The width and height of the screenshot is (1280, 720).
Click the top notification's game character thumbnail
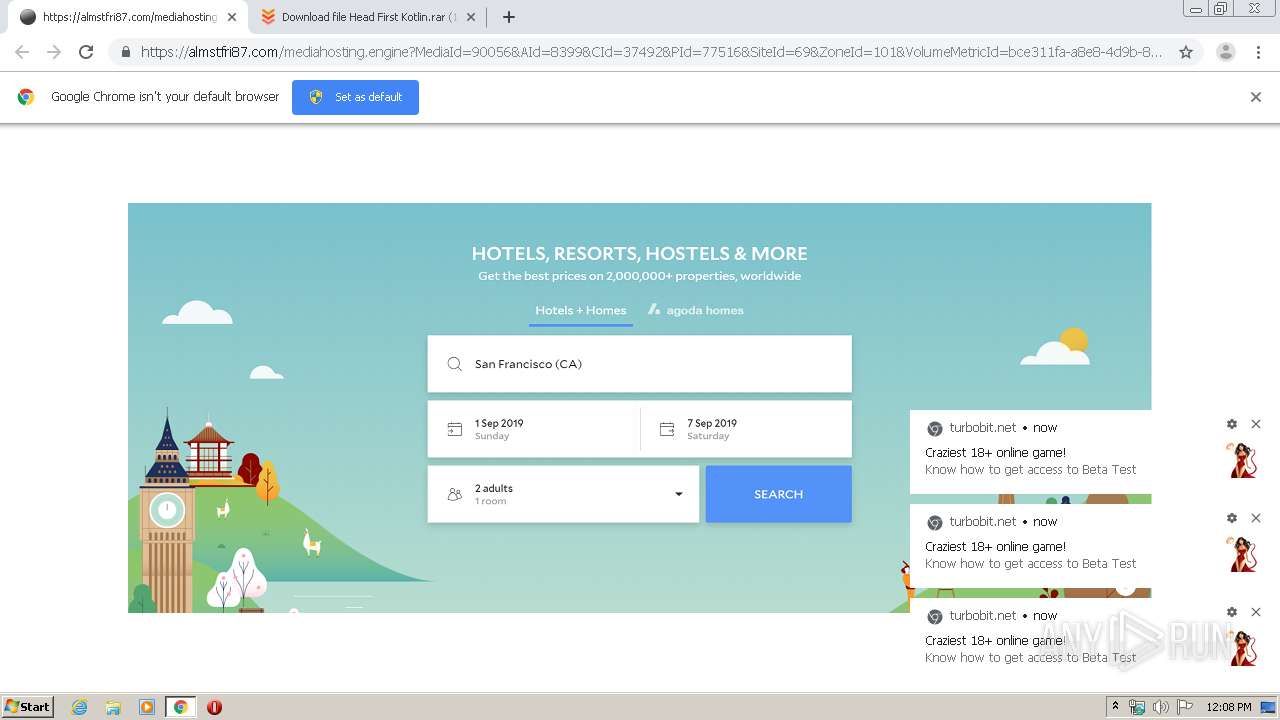(1243, 460)
